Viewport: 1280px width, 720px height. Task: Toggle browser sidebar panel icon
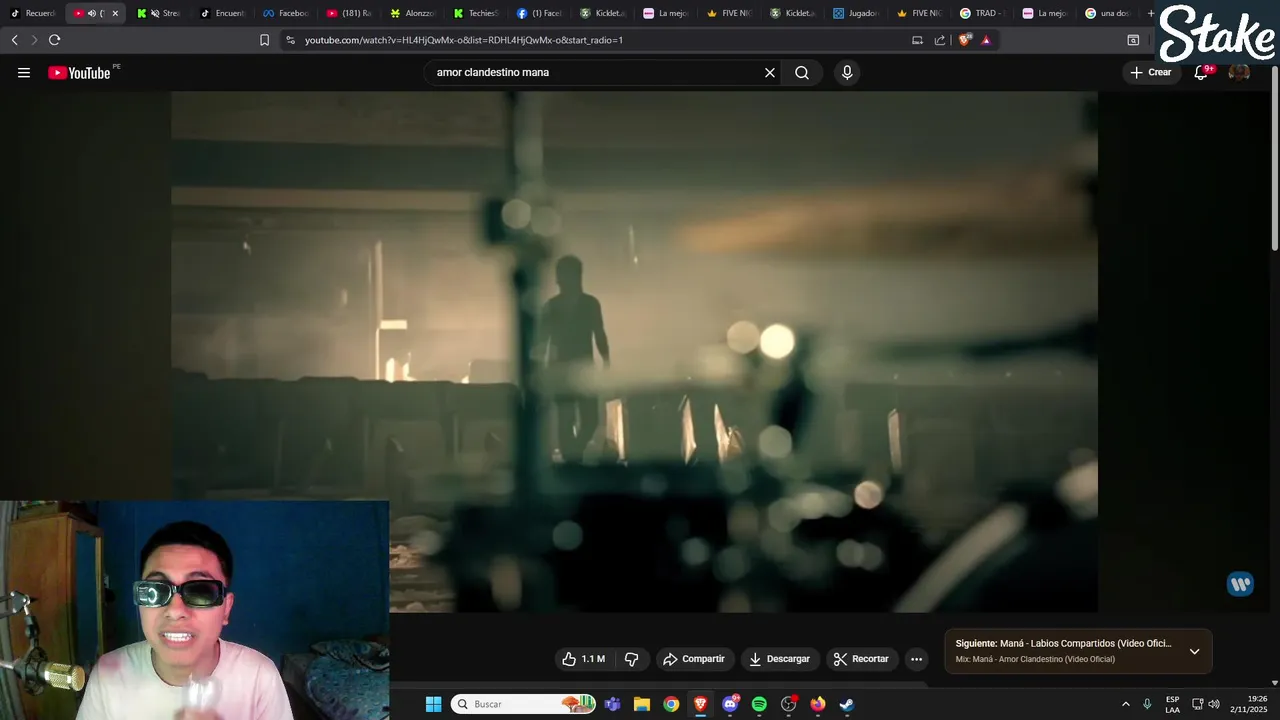[1133, 40]
